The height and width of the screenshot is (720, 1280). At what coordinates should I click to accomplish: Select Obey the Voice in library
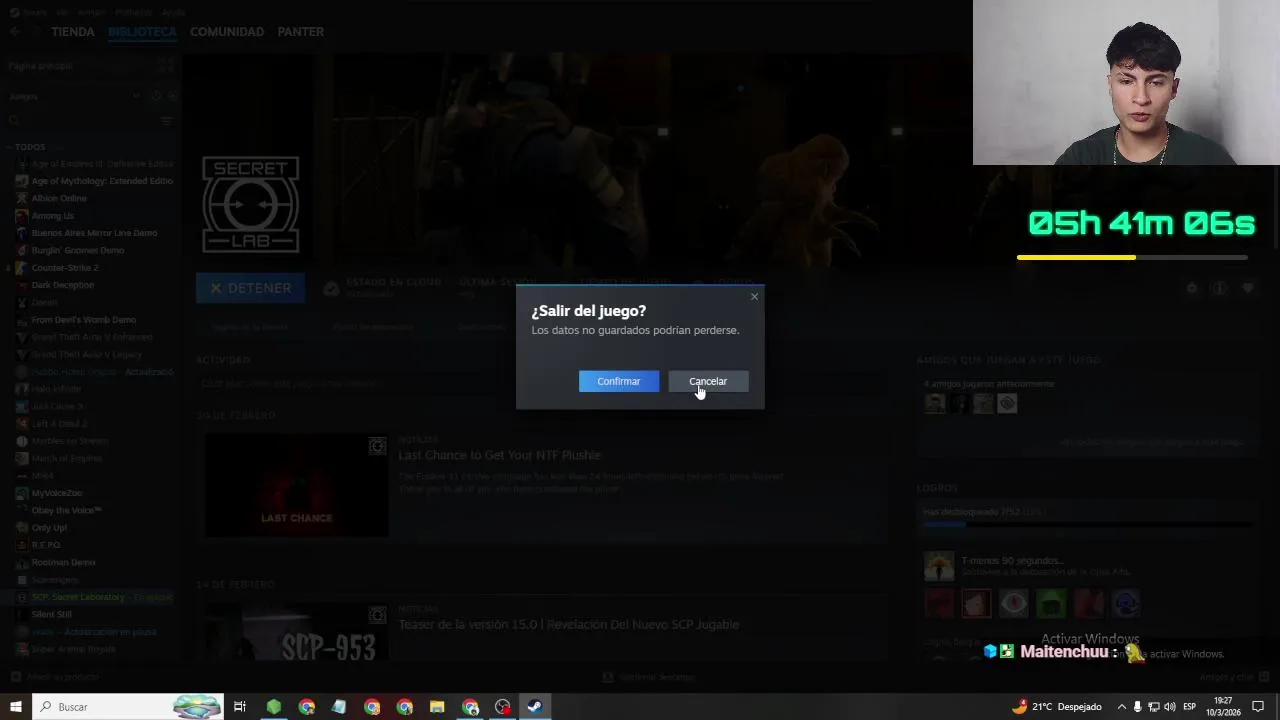coord(66,510)
